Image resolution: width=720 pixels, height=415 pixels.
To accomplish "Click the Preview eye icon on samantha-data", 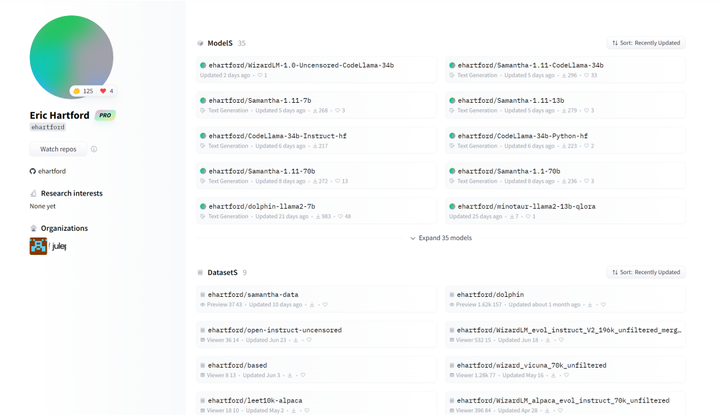I will pos(202,305).
